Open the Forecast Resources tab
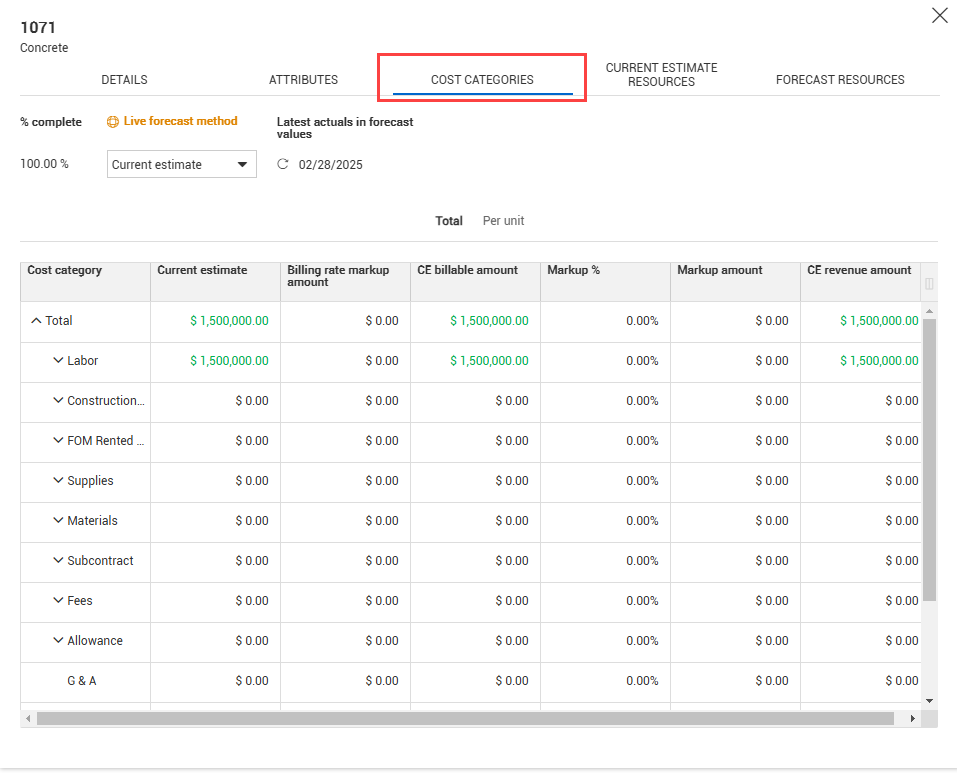Image resolution: width=957 pixels, height=773 pixels. 840,80
